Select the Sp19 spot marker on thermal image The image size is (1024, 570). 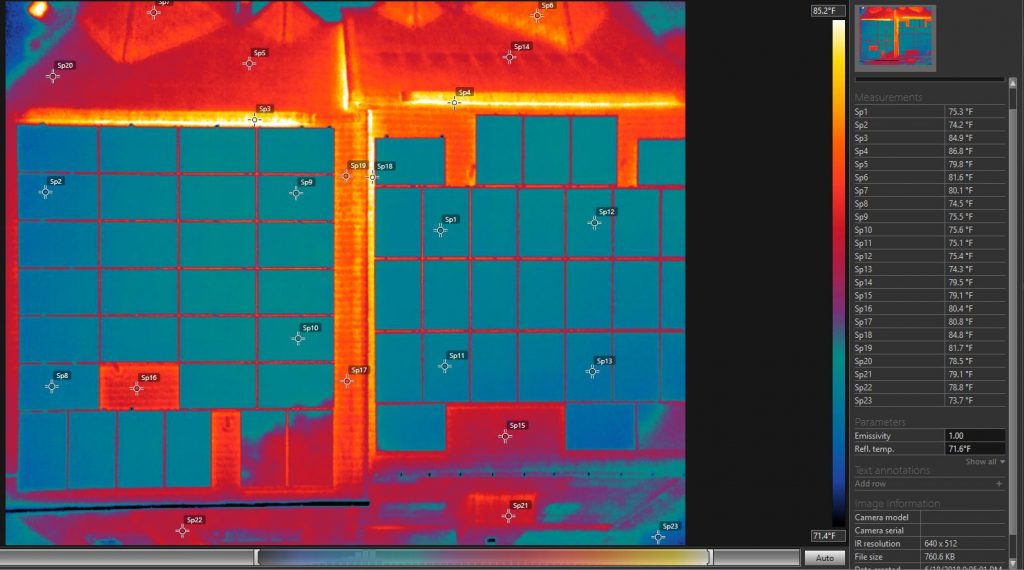click(x=346, y=176)
